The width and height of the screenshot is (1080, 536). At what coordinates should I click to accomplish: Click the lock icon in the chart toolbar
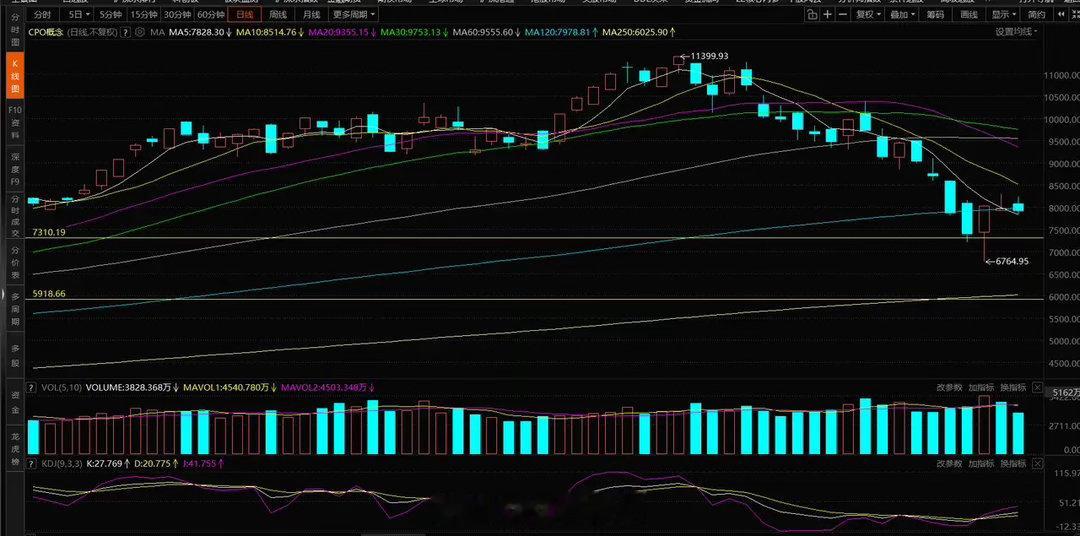(x=813, y=14)
